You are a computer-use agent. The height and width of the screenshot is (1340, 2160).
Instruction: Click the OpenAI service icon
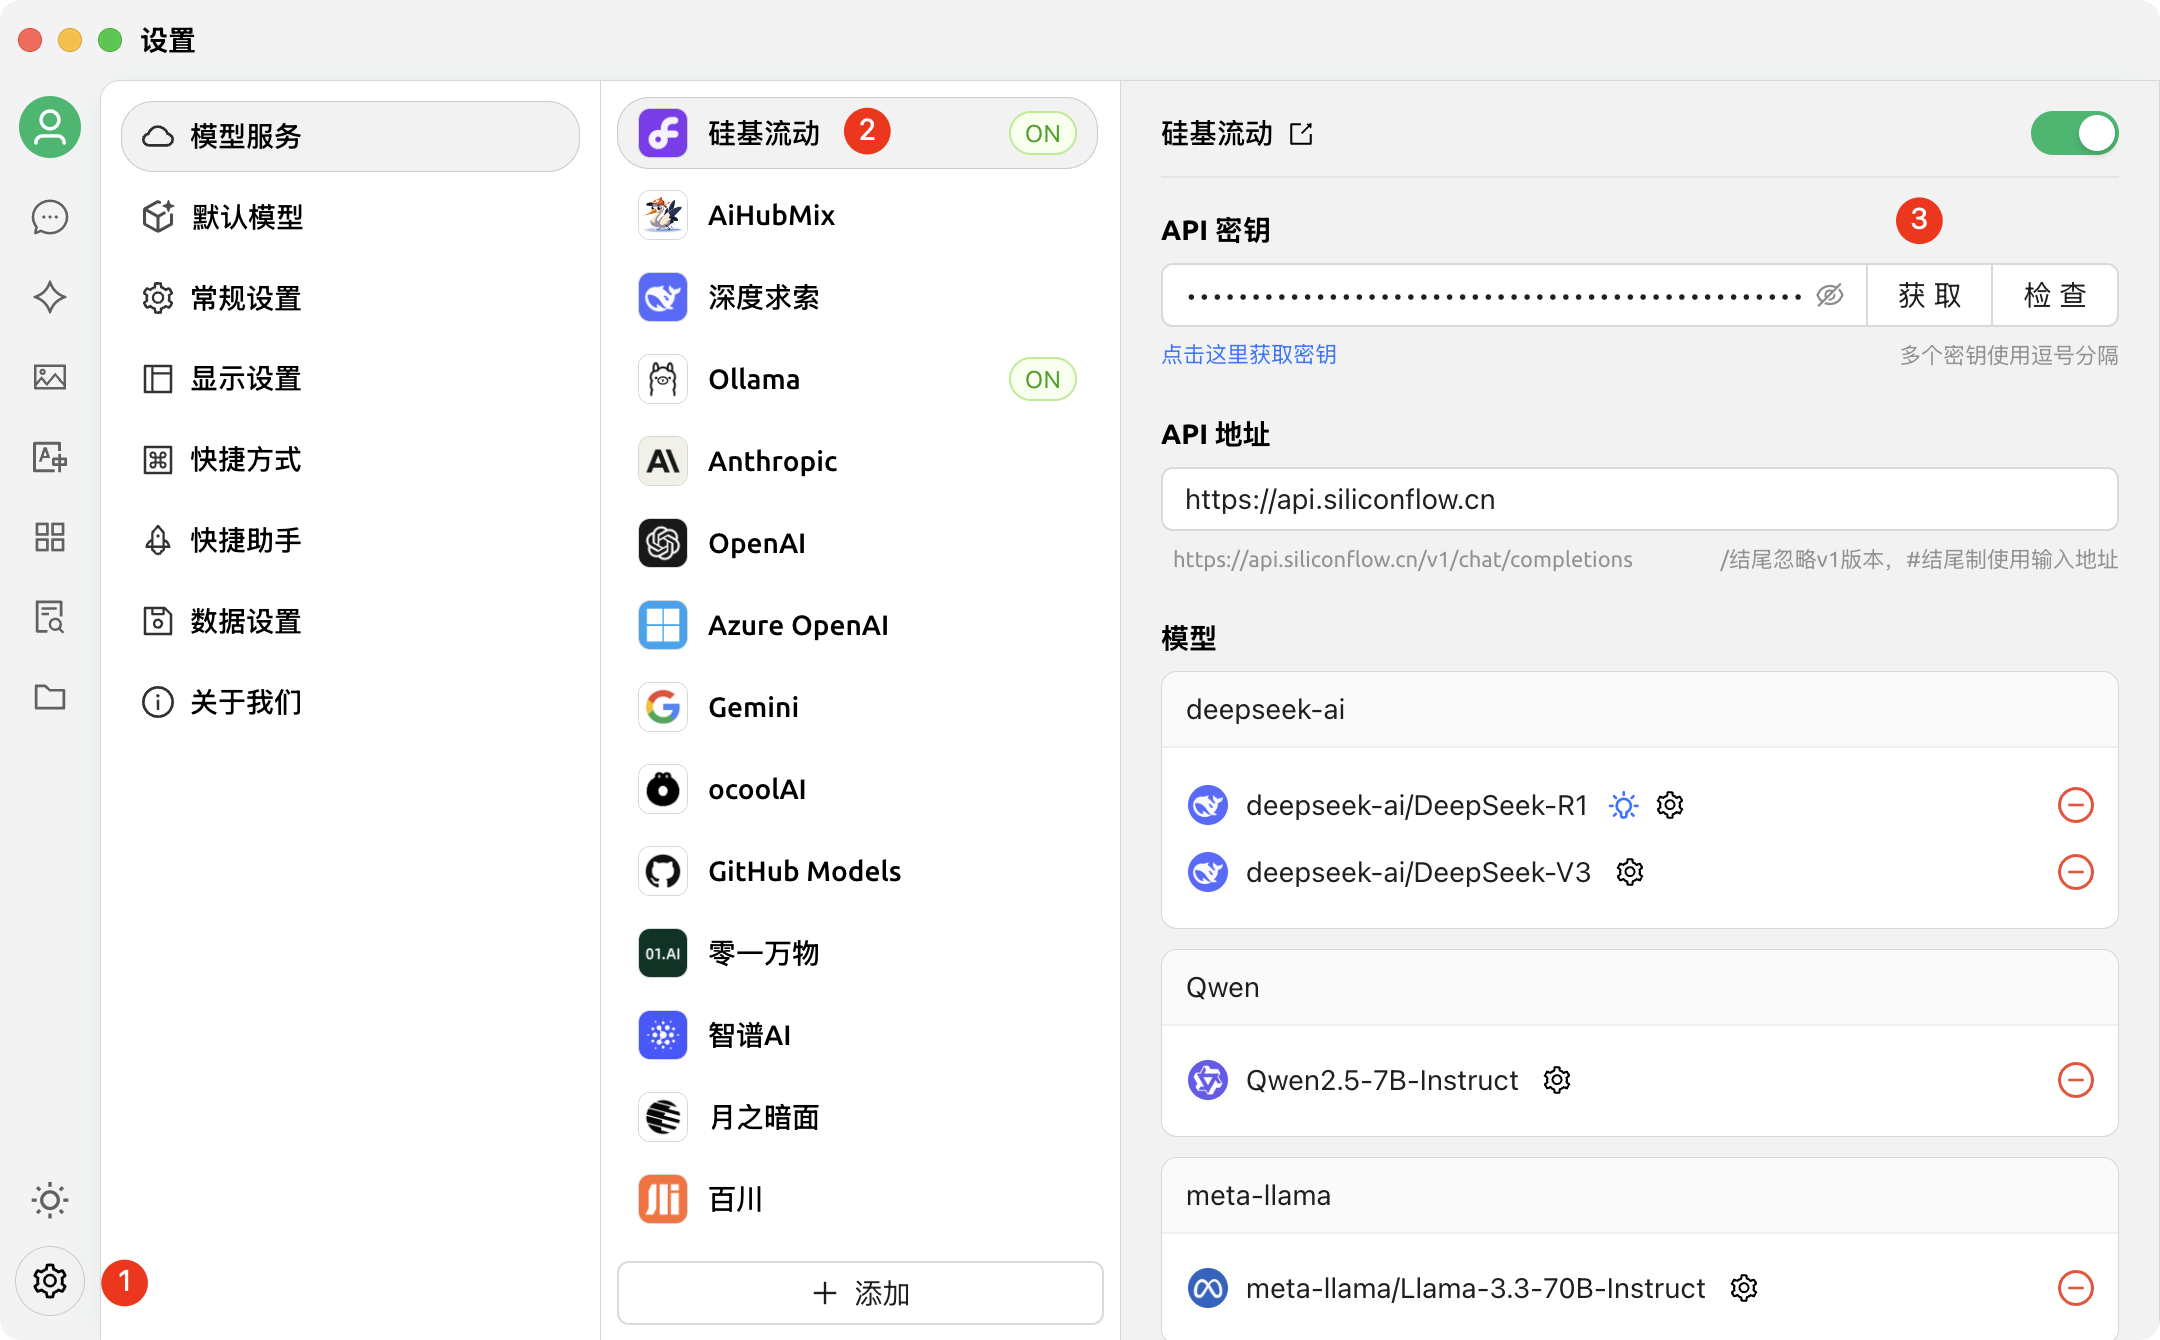[662, 543]
